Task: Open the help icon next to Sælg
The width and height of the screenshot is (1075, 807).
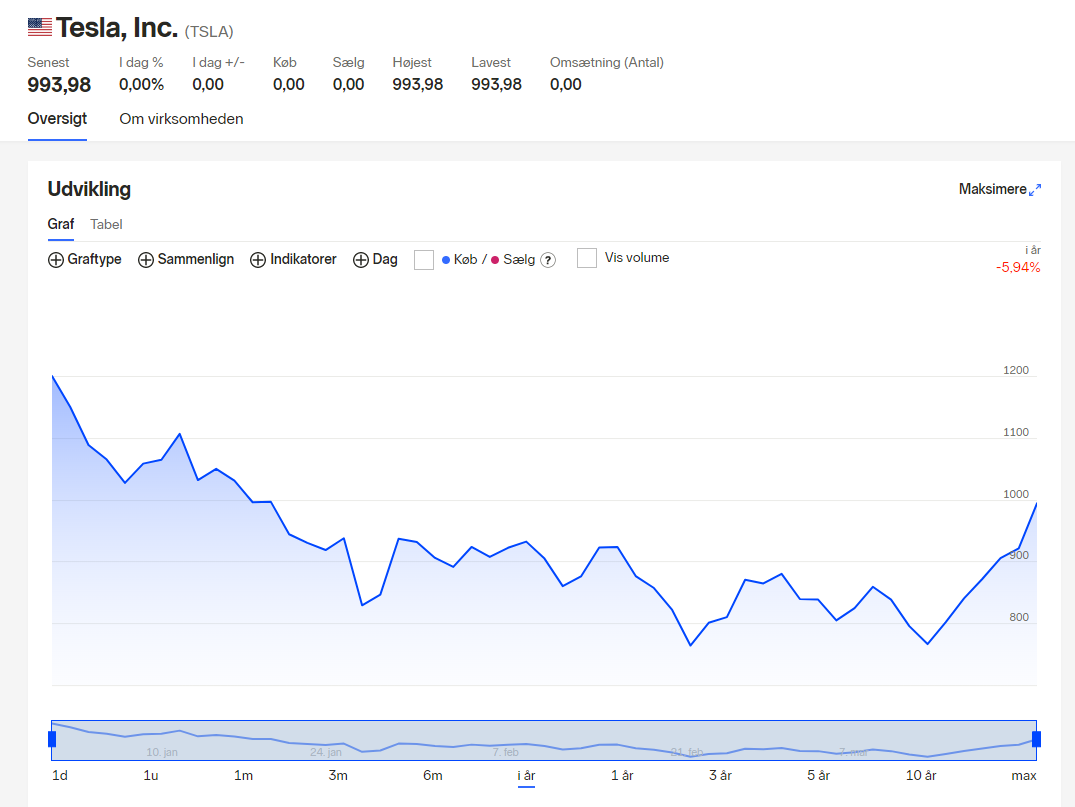Action: pyautogui.click(x=548, y=260)
